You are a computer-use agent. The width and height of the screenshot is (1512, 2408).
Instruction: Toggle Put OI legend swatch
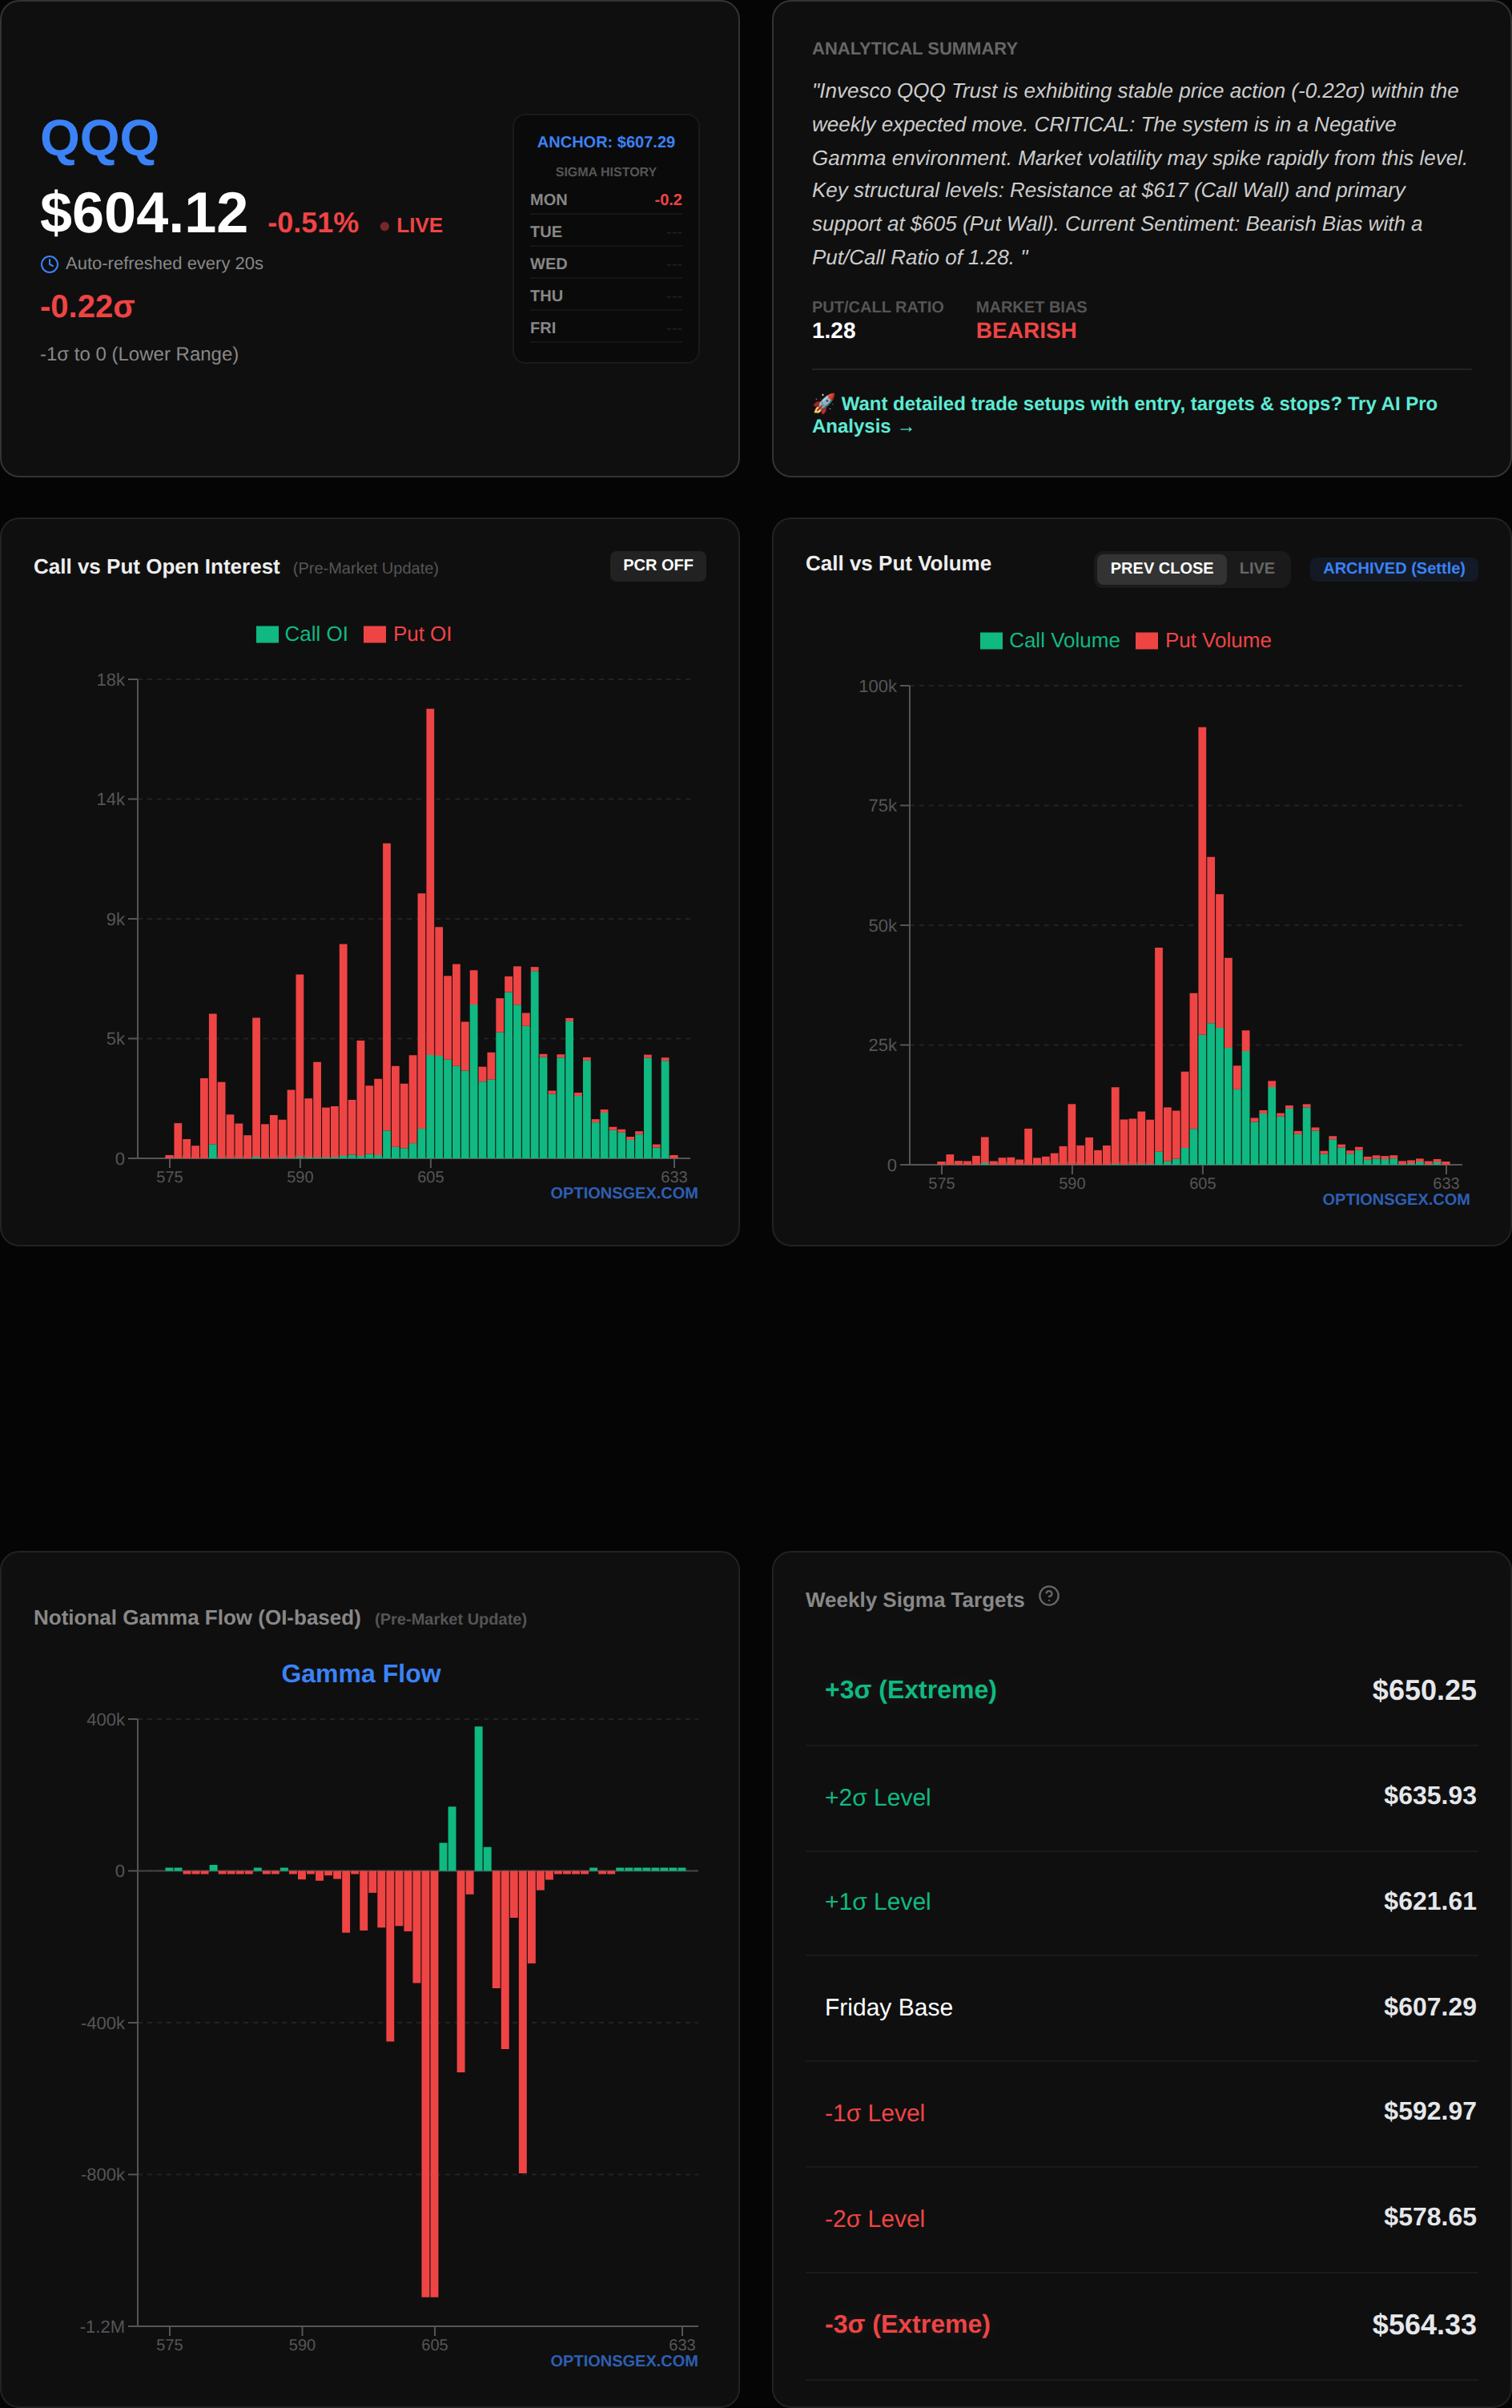(375, 634)
